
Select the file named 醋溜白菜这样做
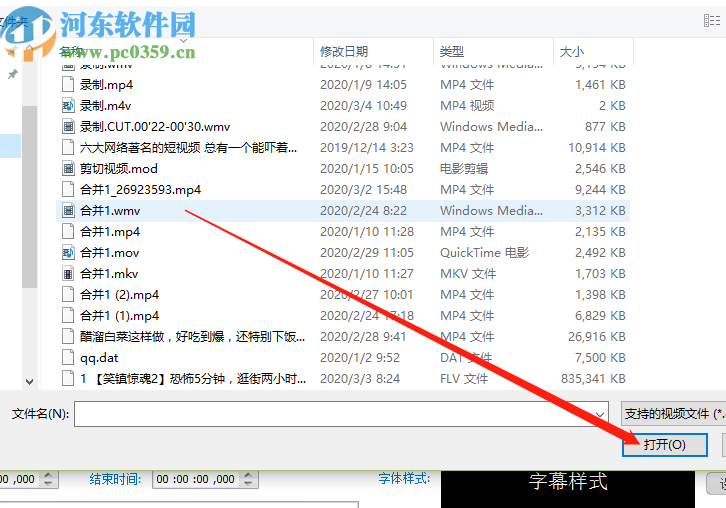(x=192, y=337)
